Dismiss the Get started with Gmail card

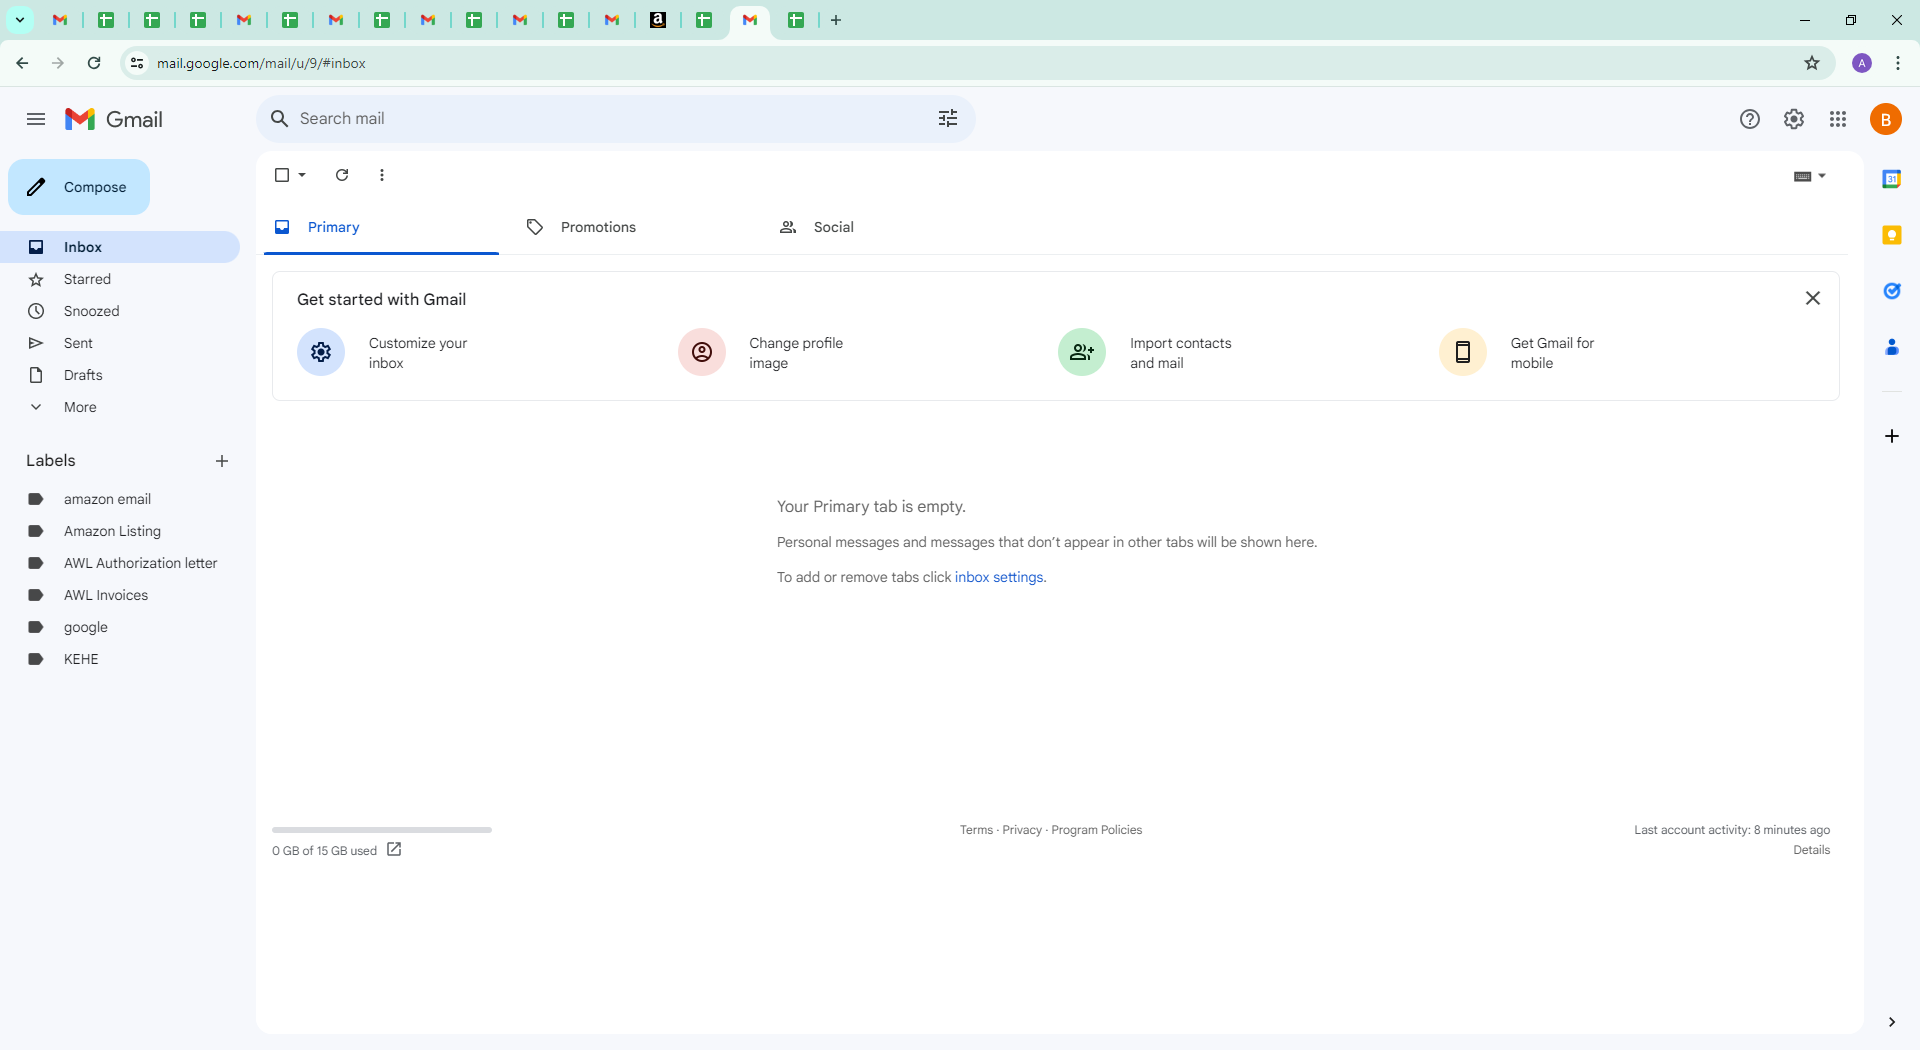[x=1812, y=298]
